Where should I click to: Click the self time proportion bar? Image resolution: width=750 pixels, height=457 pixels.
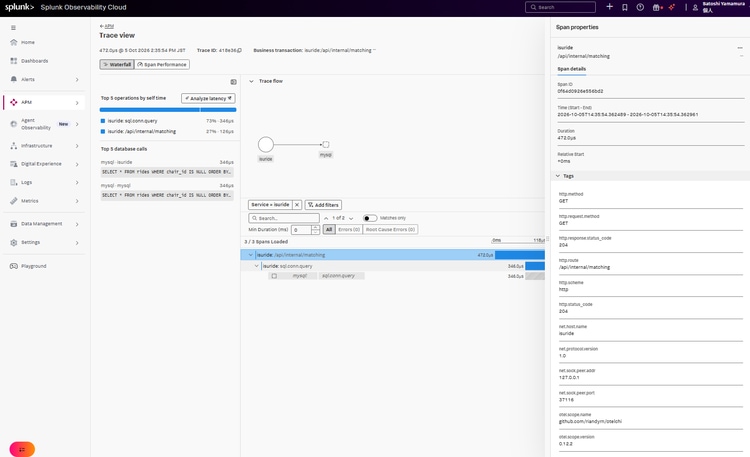[168, 110]
